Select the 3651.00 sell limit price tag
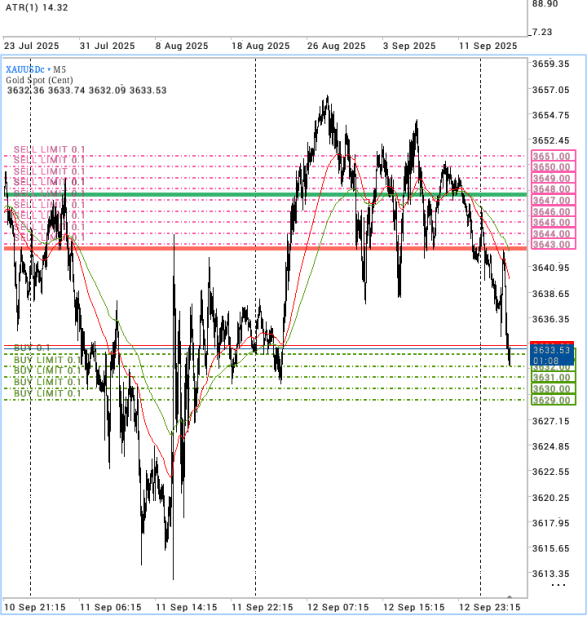Image resolution: width=587 pixels, height=625 pixels. [554, 156]
